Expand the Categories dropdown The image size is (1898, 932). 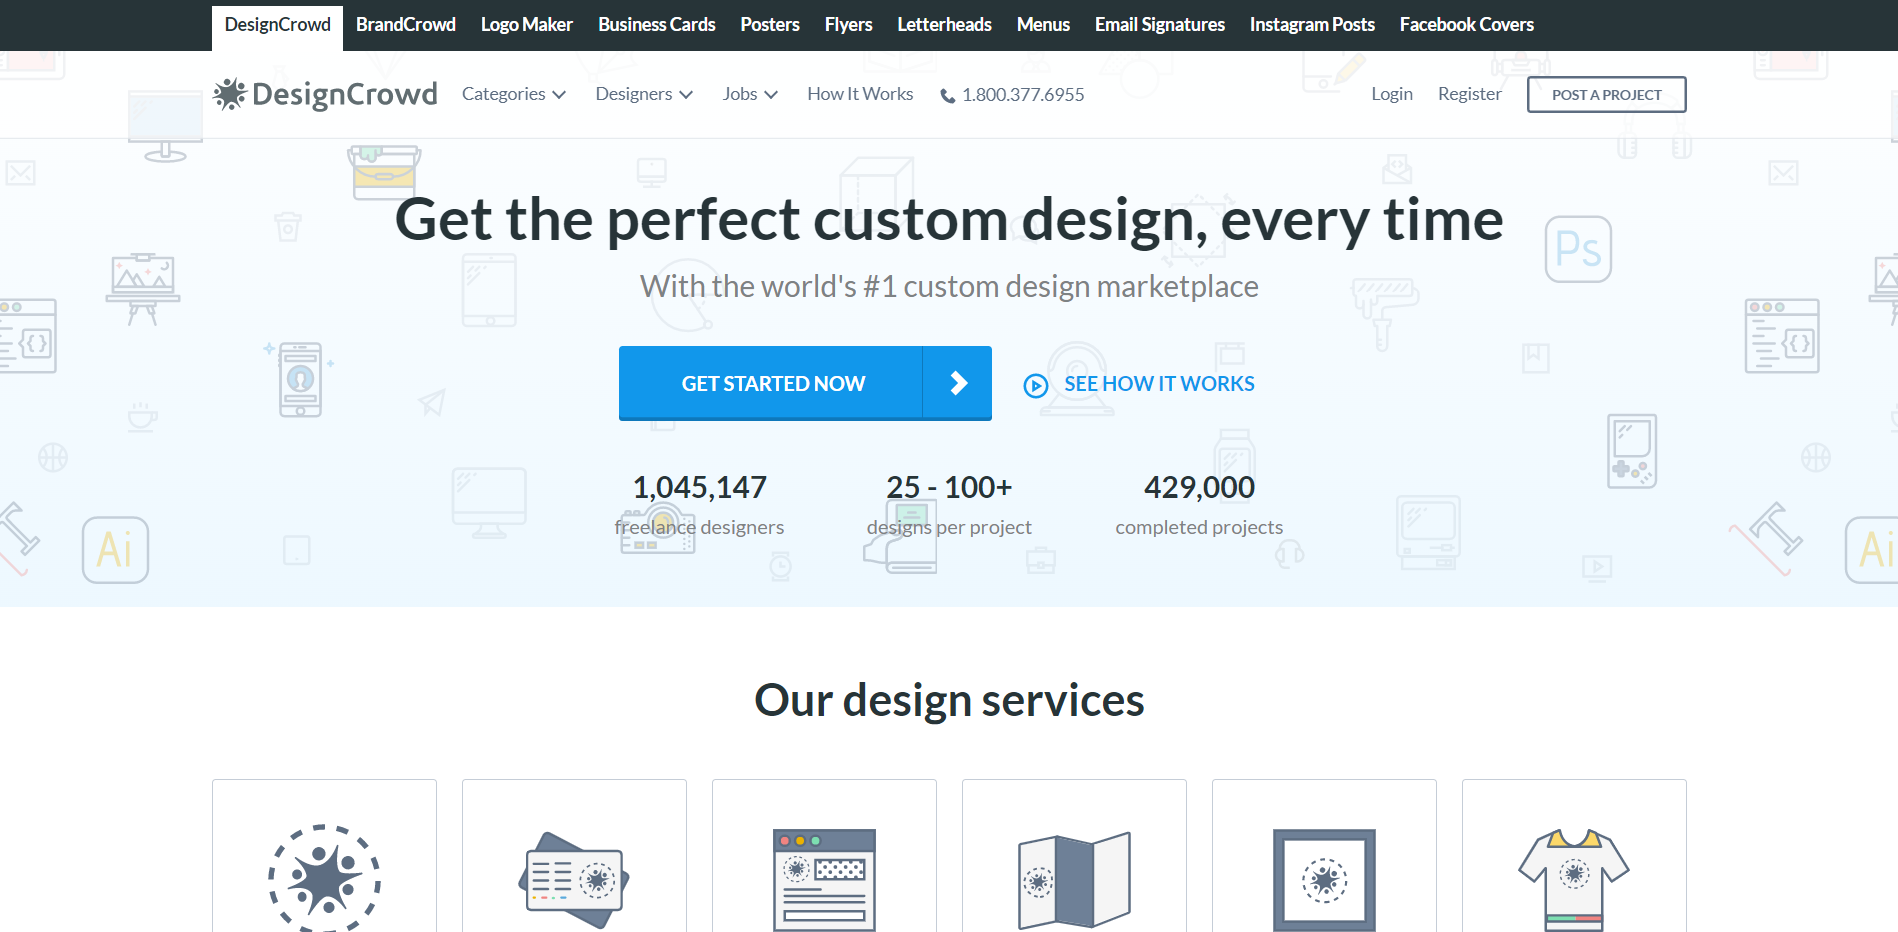point(514,94)
